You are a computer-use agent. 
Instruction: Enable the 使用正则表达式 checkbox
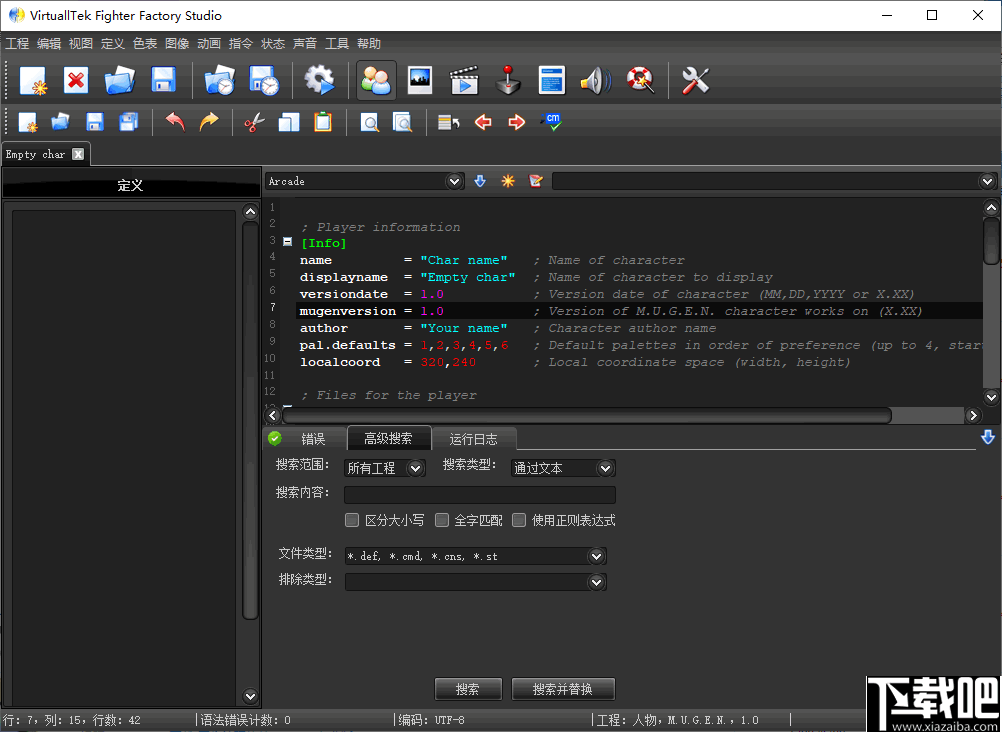click(x=519, y=520)
